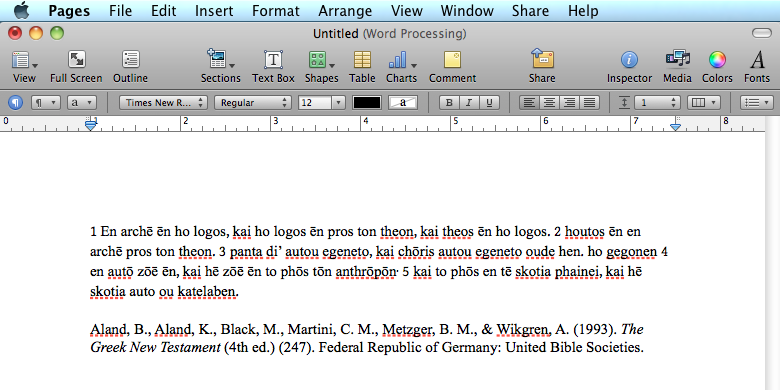The image size is (780, 390).
Task: Click "United Bible Societies" in the citation
Action: pos(575,347)
